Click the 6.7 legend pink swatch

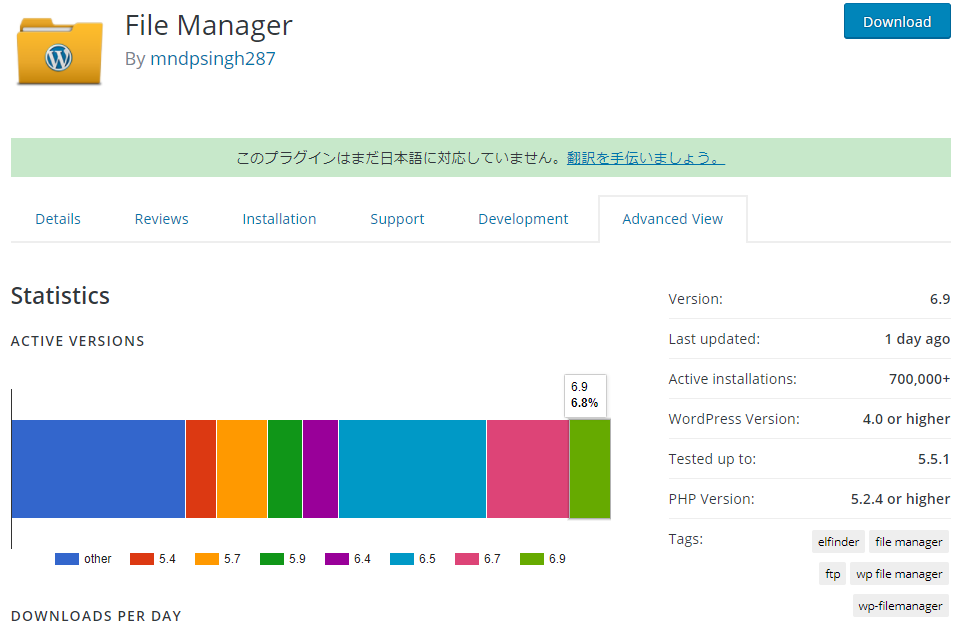(x=466, y=559)
